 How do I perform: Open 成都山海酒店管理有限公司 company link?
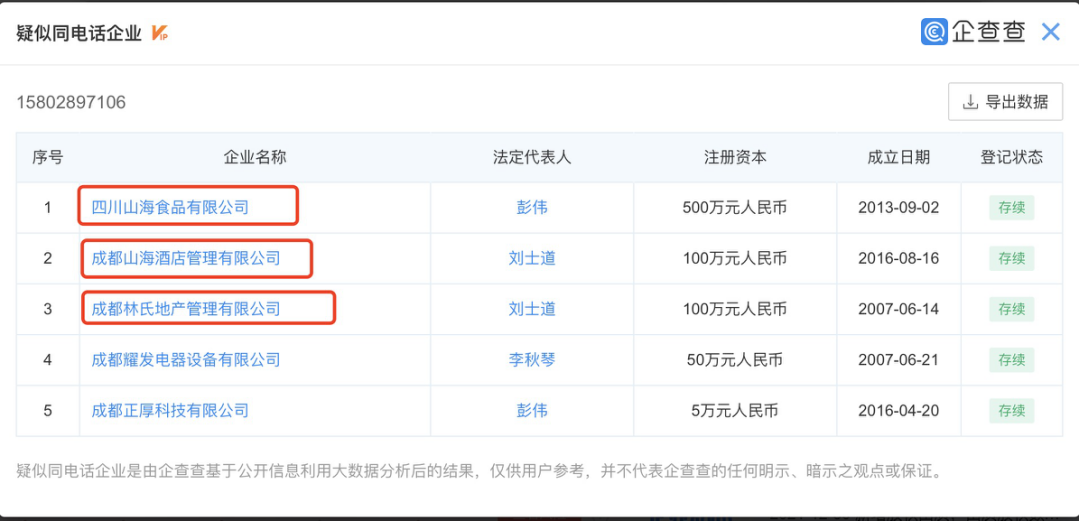(x=186, y=258)
